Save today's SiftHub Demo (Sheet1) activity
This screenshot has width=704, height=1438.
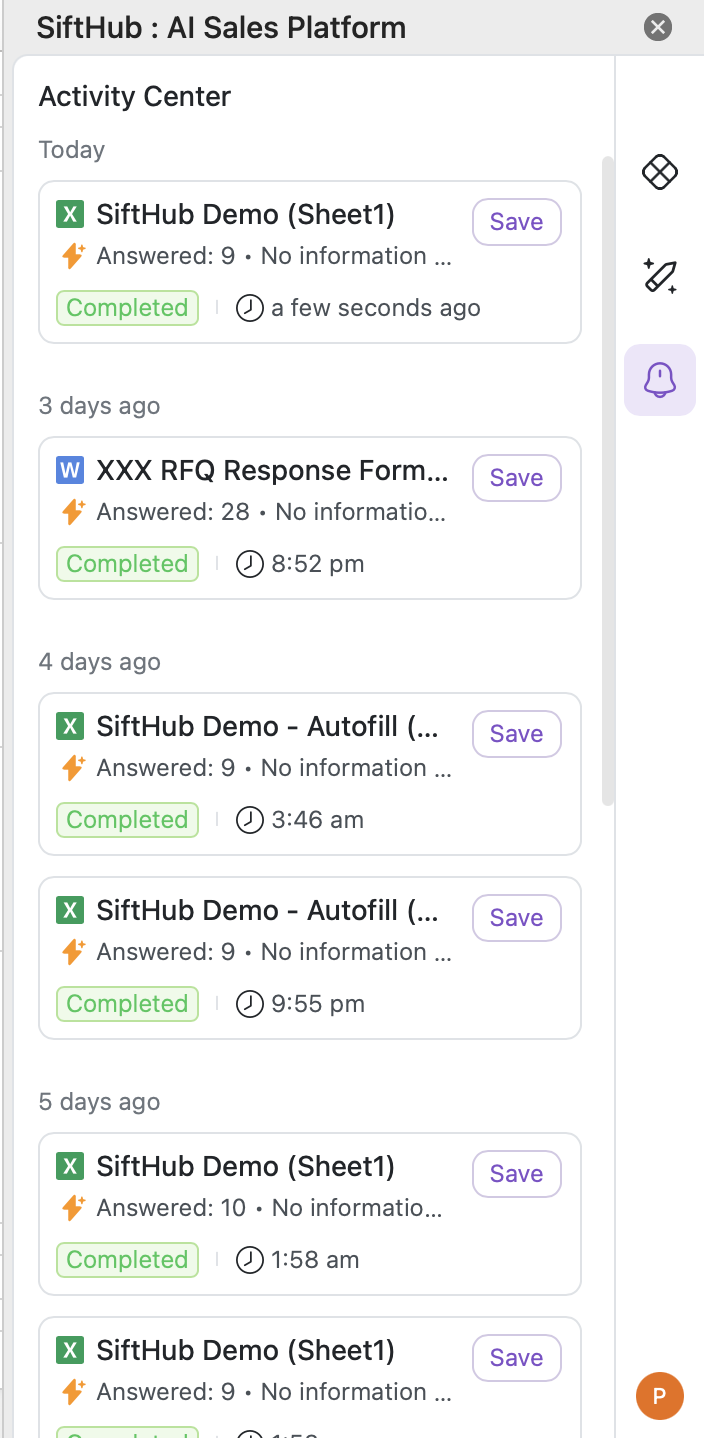tap(516, 222)
